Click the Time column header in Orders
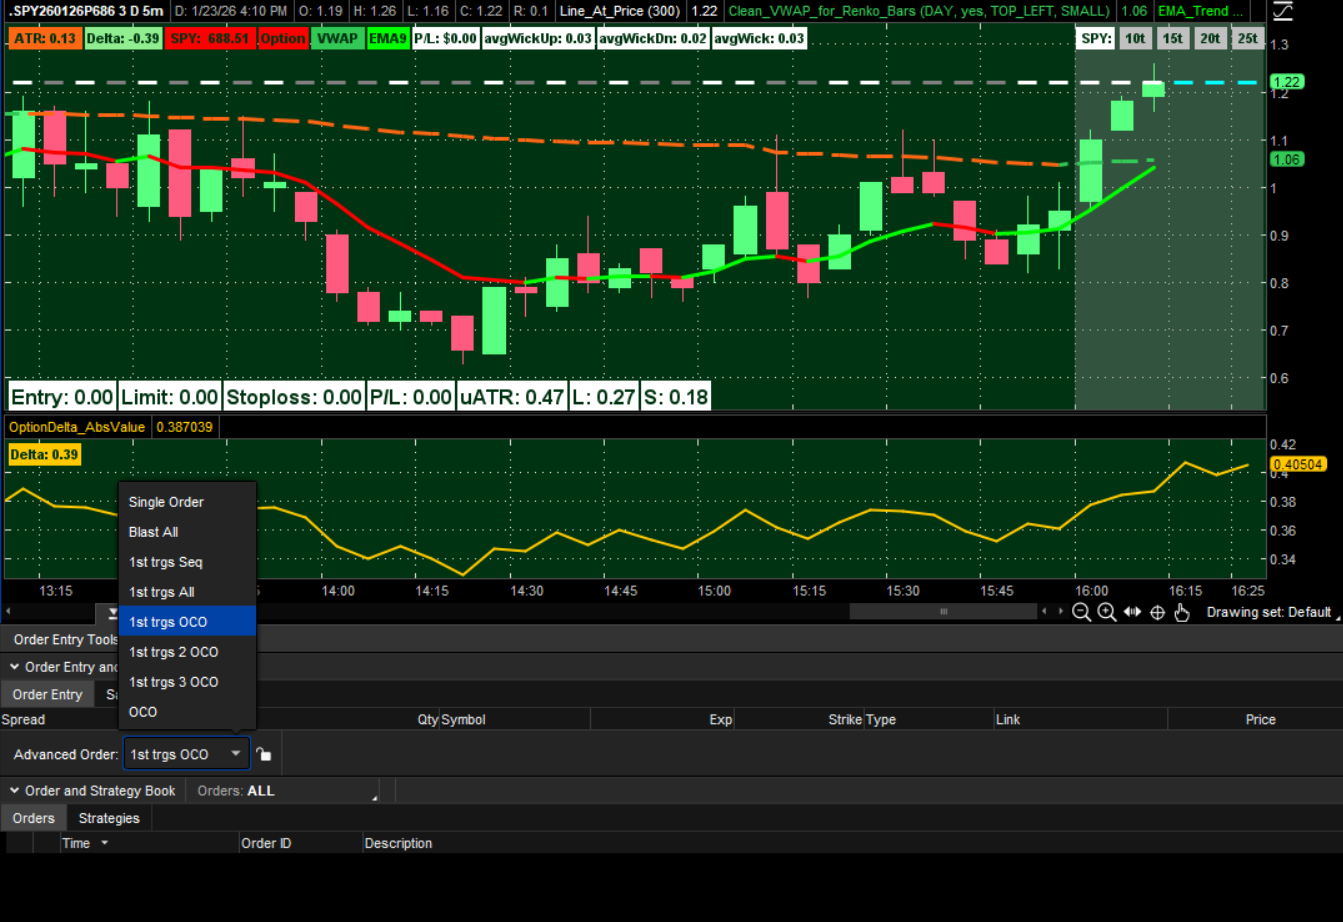 77,843
